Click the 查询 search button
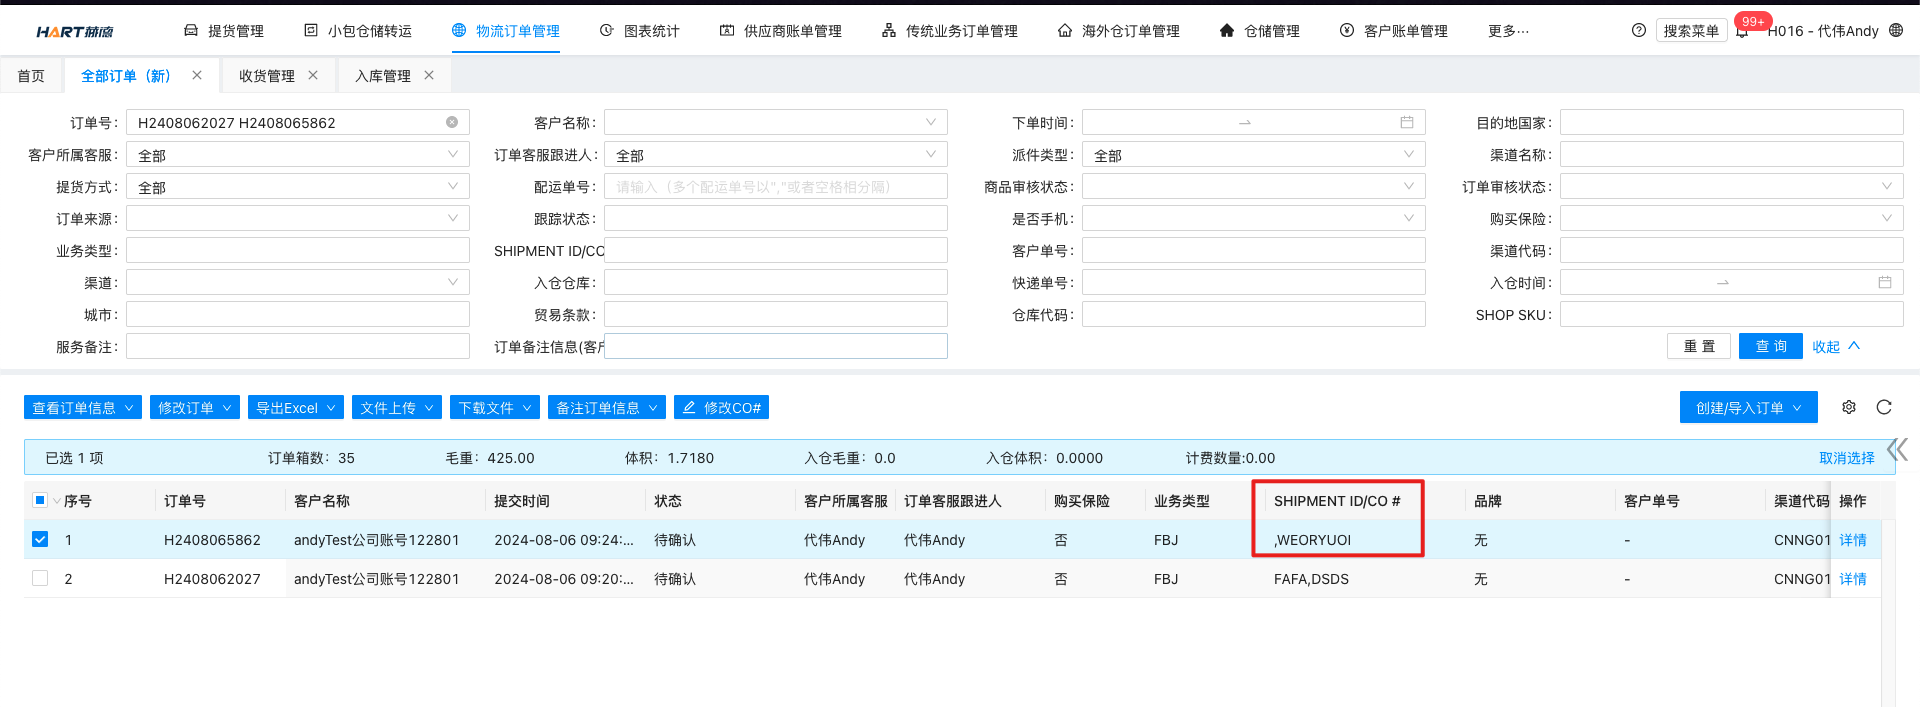The image size is (1920, 707). coord(1770,346)
